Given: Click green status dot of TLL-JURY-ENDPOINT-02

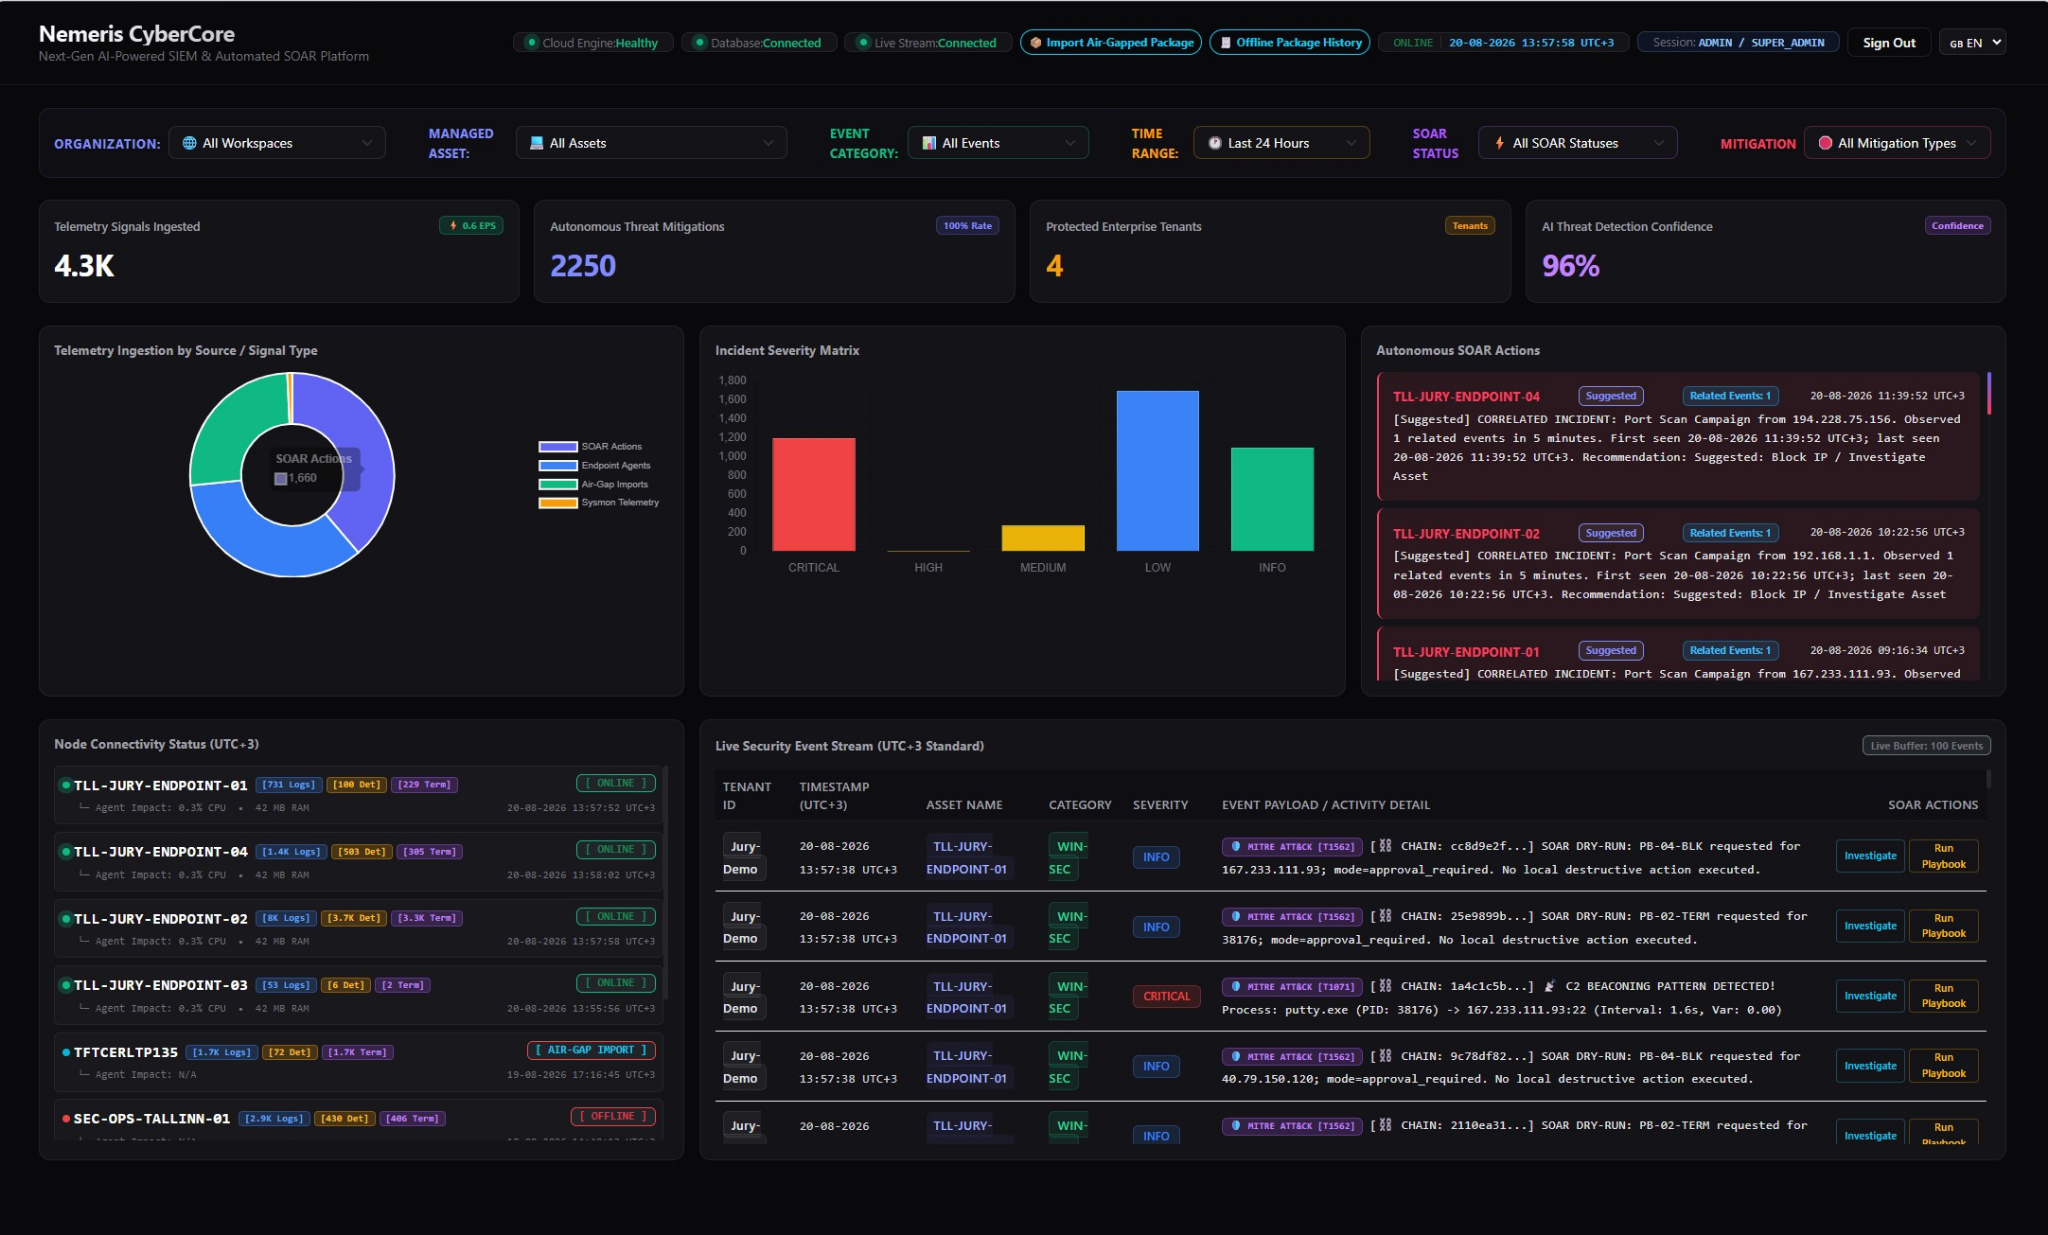Looking at the screenshot, I should pyautogui.click(x=66, y=919).
